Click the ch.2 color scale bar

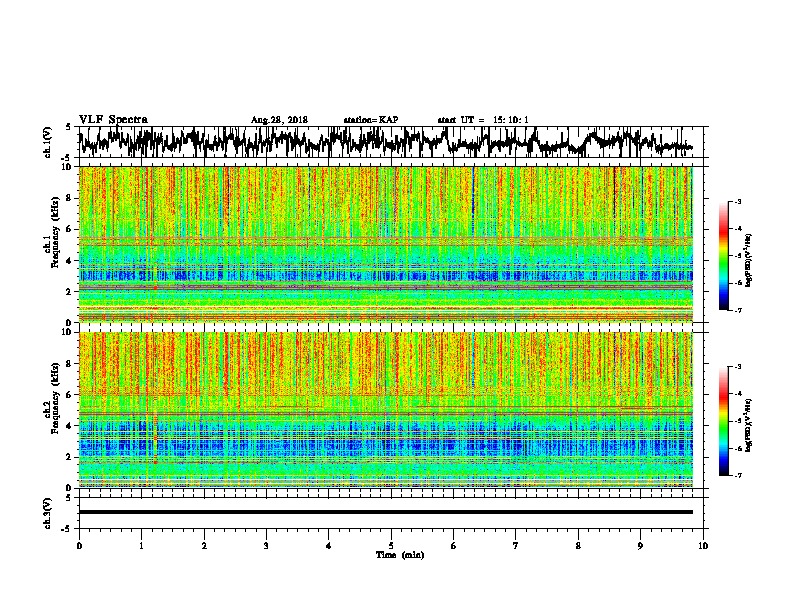723,421
